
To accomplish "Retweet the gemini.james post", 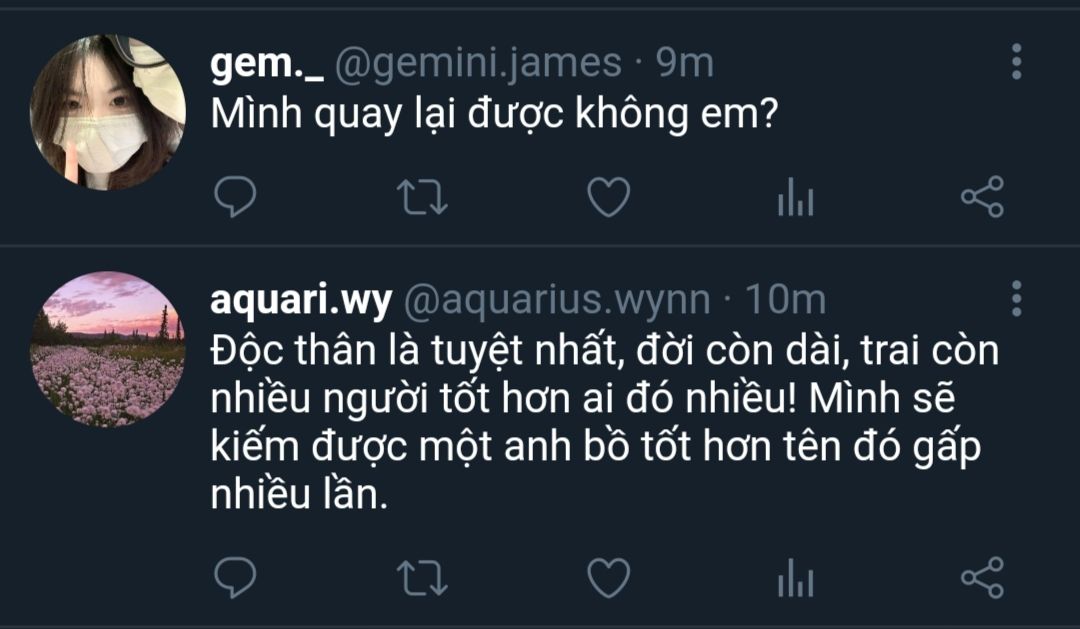I will click(422, 196).
